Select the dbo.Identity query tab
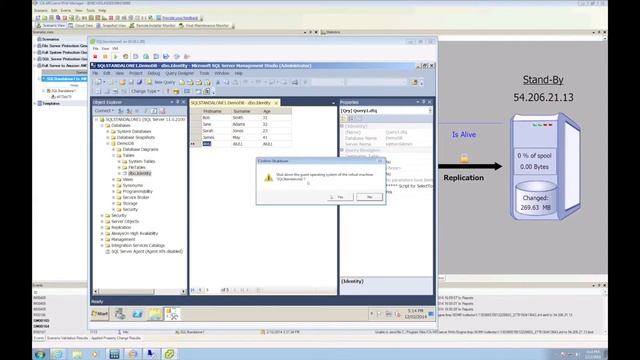Screen dimensions: 640x360 tap(231, 103)
